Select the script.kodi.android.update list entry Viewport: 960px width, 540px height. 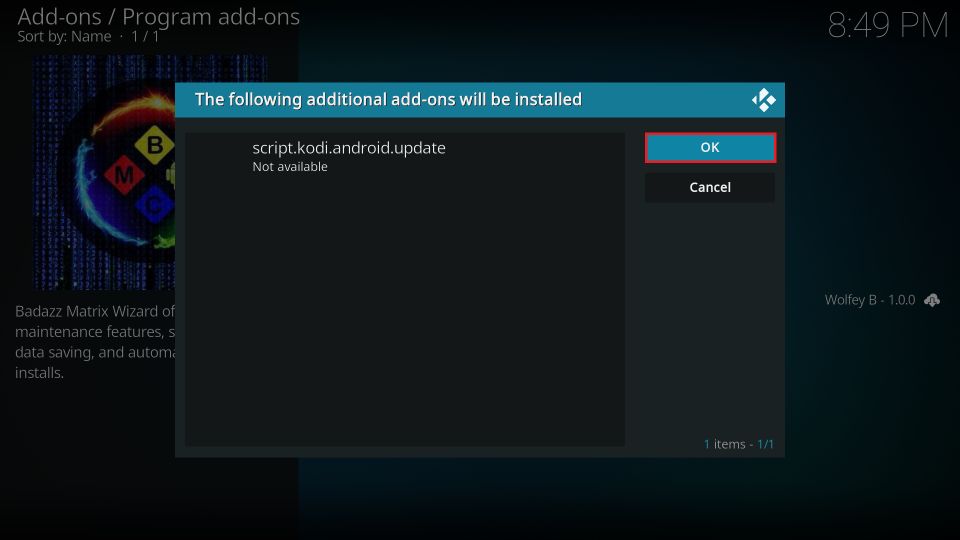tap(405, 156)
